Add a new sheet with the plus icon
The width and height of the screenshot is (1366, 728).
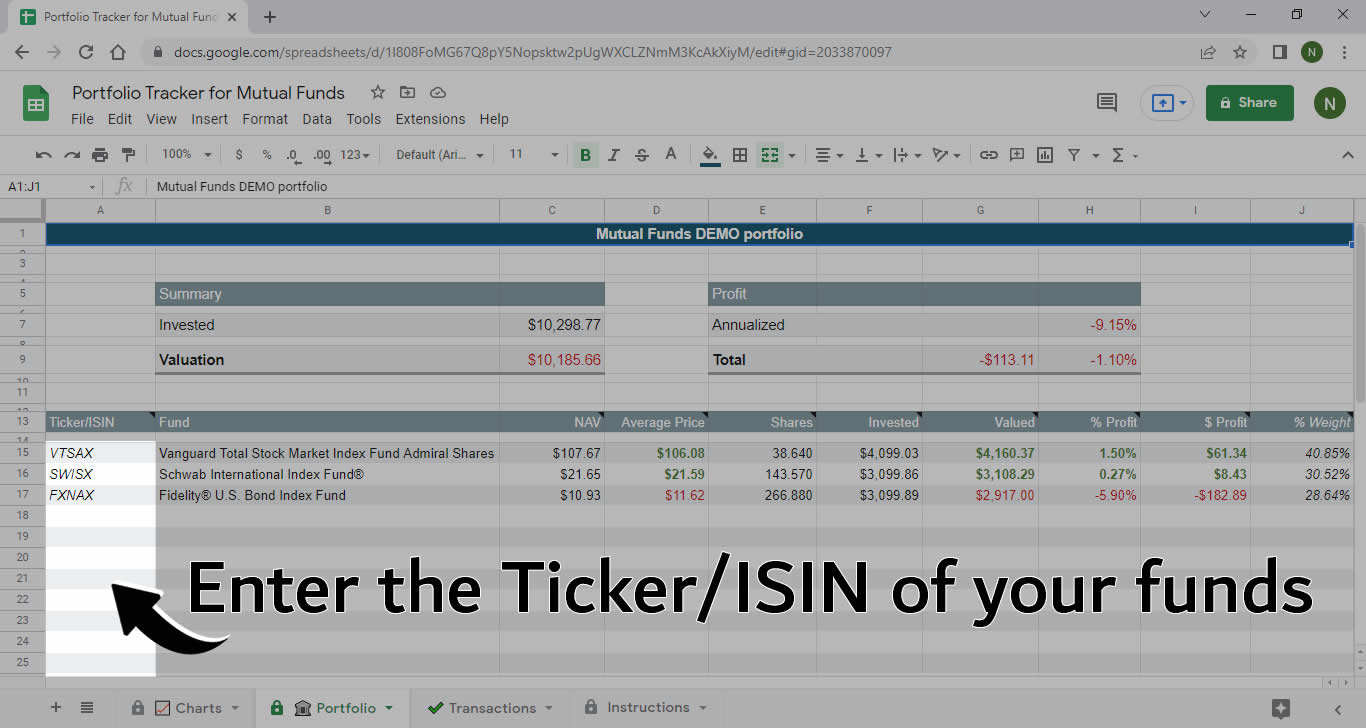(56, 707)
